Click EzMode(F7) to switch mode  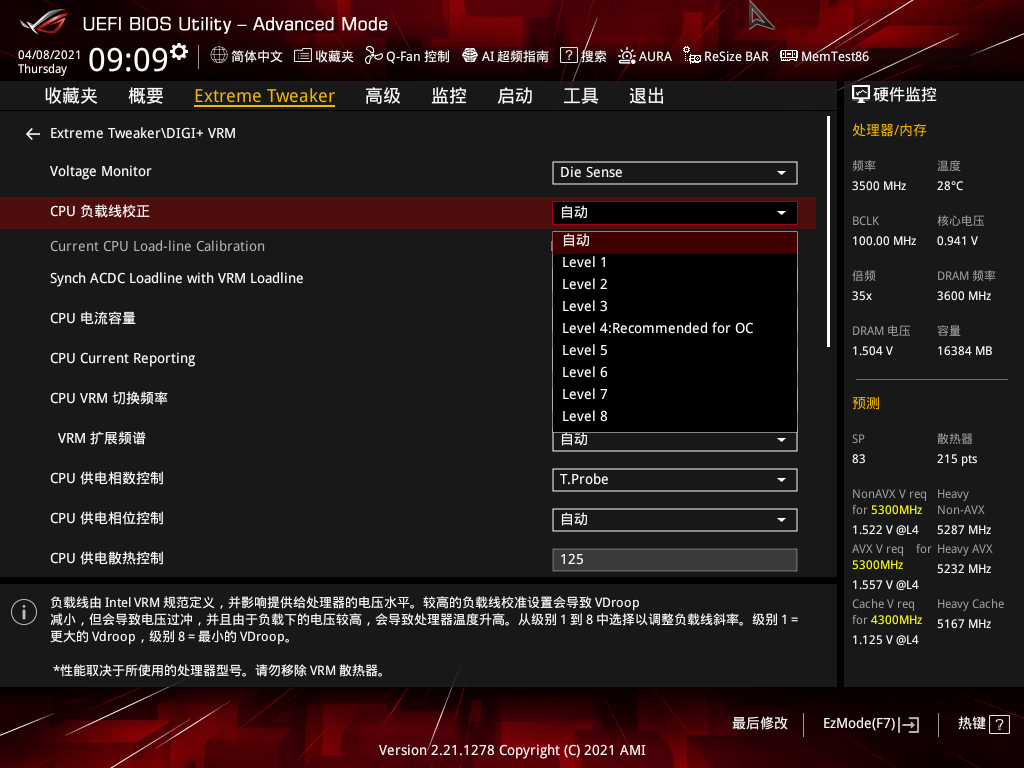tap(870, 723)
